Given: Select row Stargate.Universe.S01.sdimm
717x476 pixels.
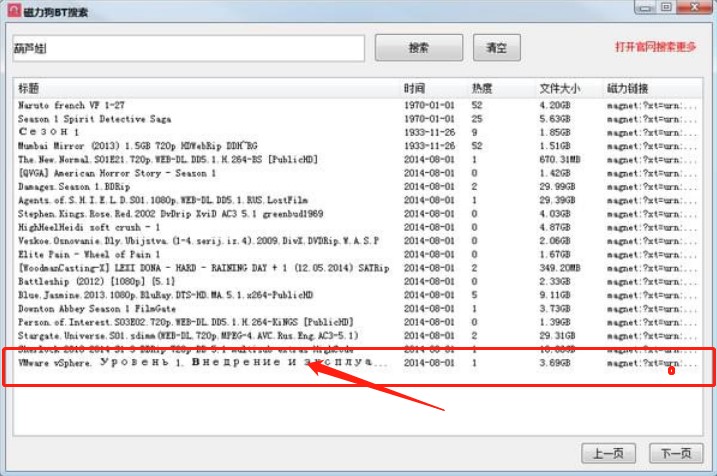Looking at the screenshot, I should point(358,336).
